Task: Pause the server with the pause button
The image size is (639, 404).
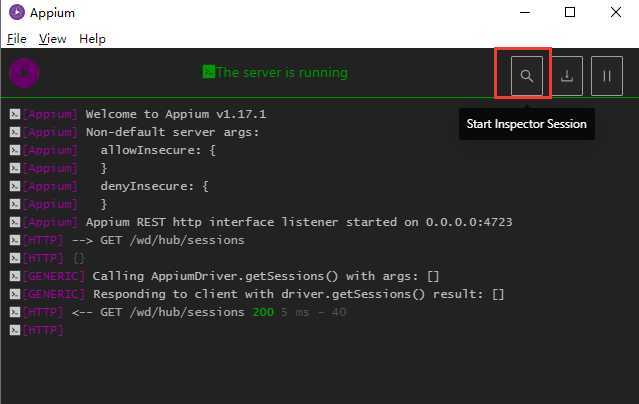Action: [x=606, y=75]
